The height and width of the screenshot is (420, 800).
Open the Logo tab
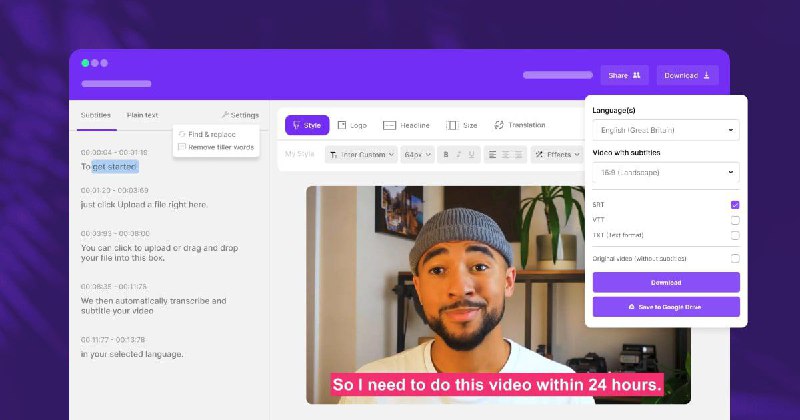point(353,125)
